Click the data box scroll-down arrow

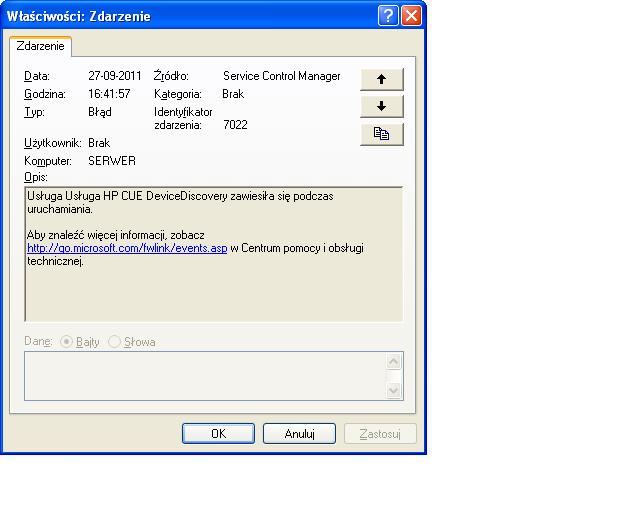[x=393, y=390]
